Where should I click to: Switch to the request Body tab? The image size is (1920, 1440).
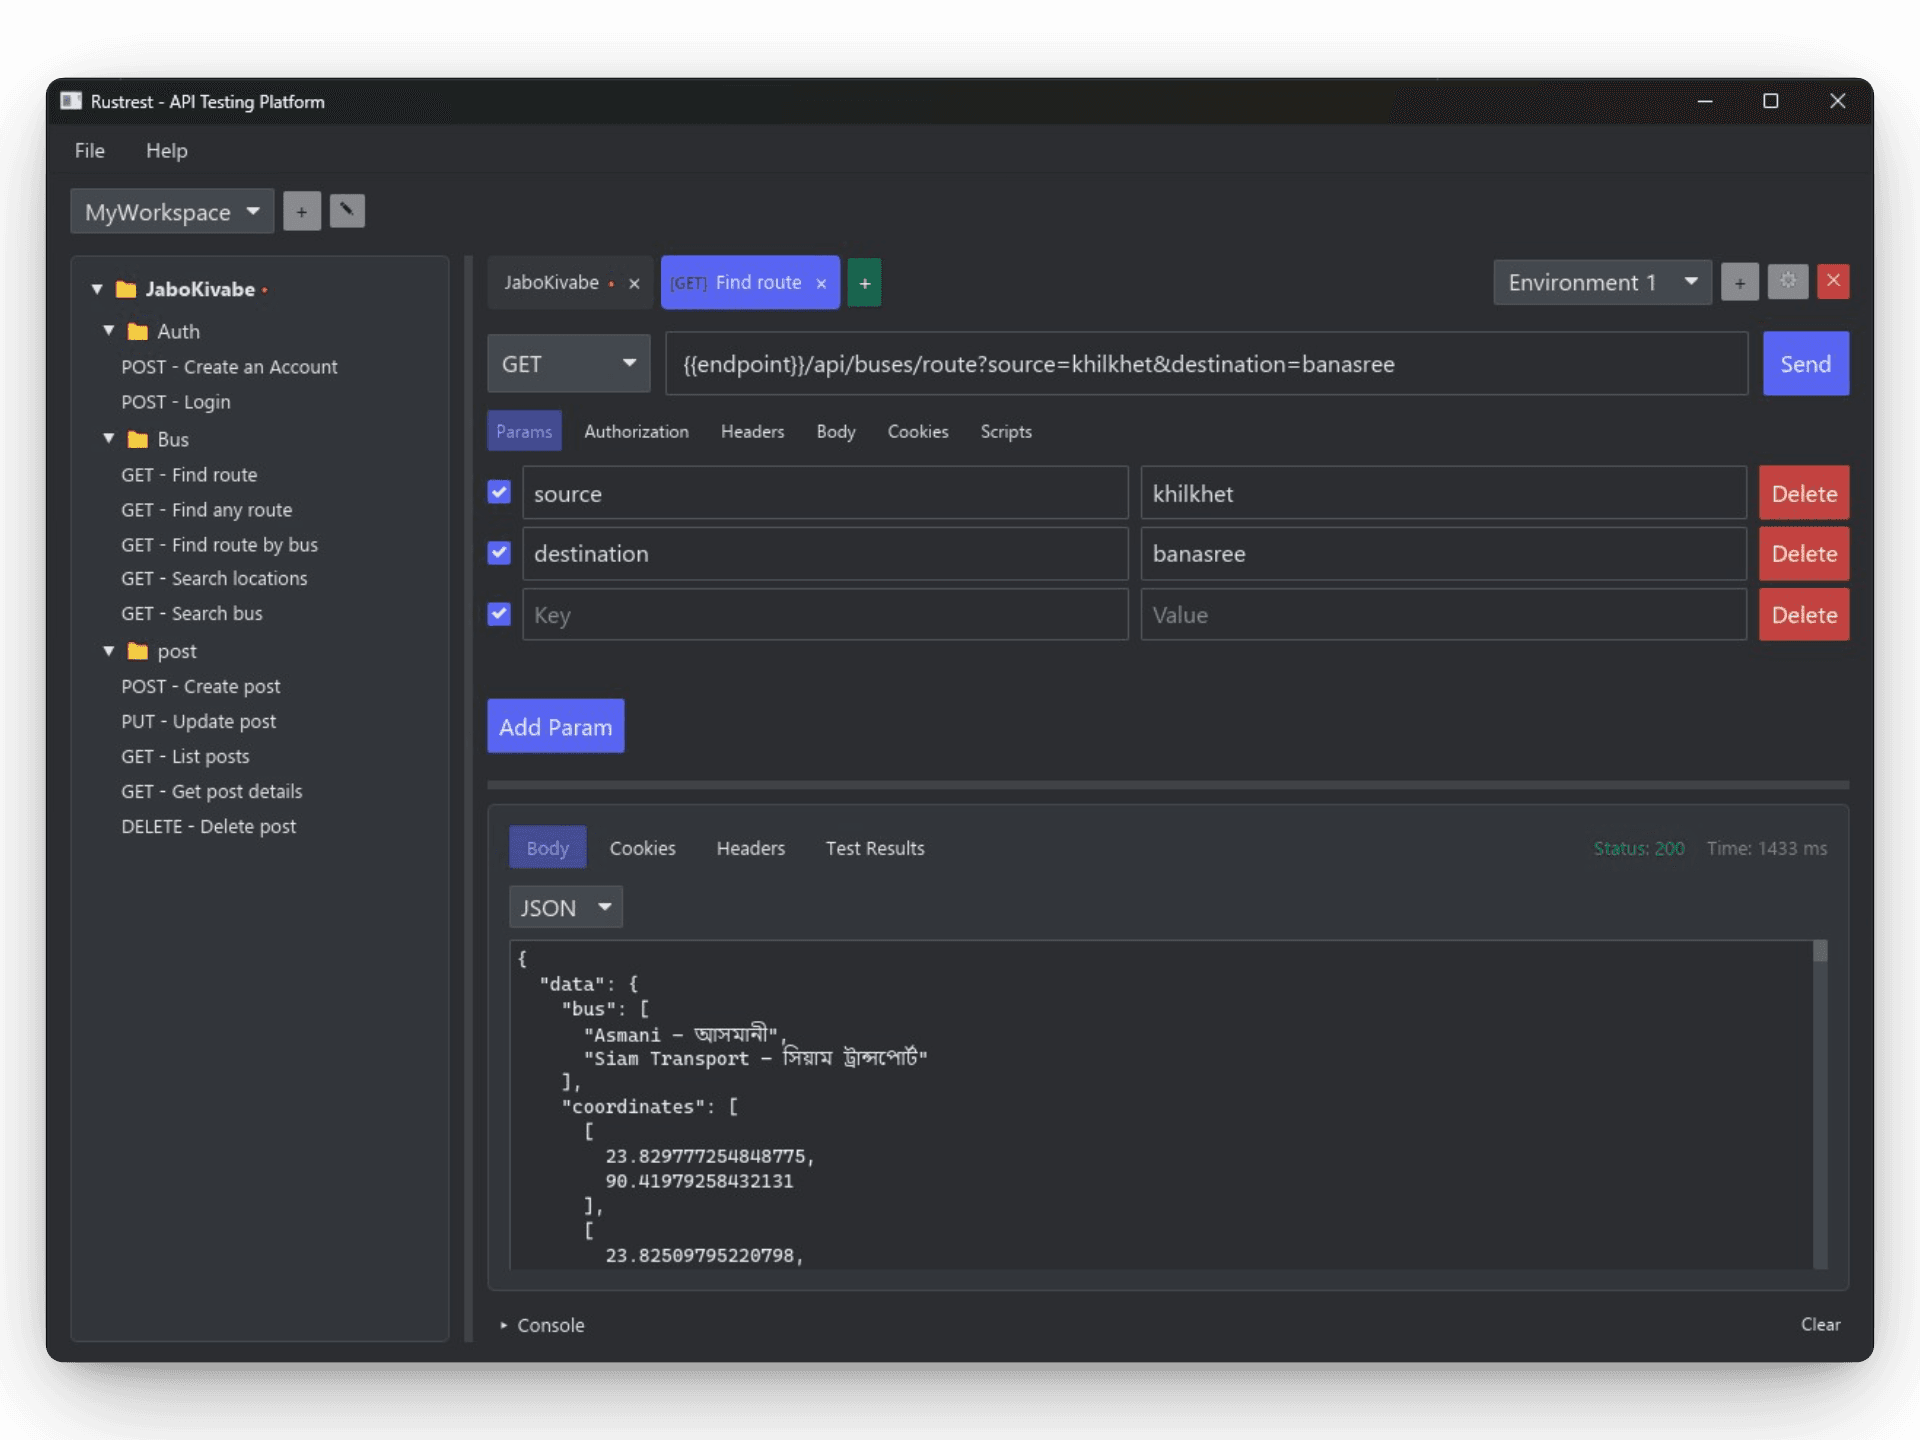point(835,432)
